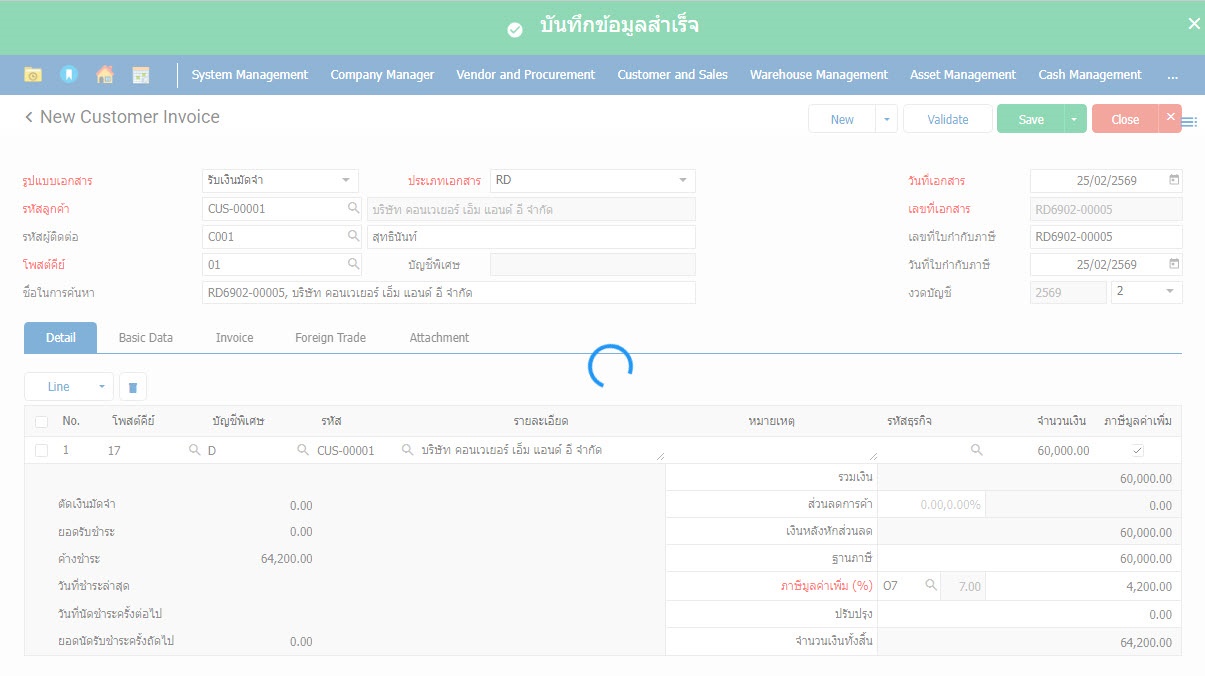Click search icon in รหัสลูกค้า field
Screen dimensions: 1205x676
tap(353, 209)
